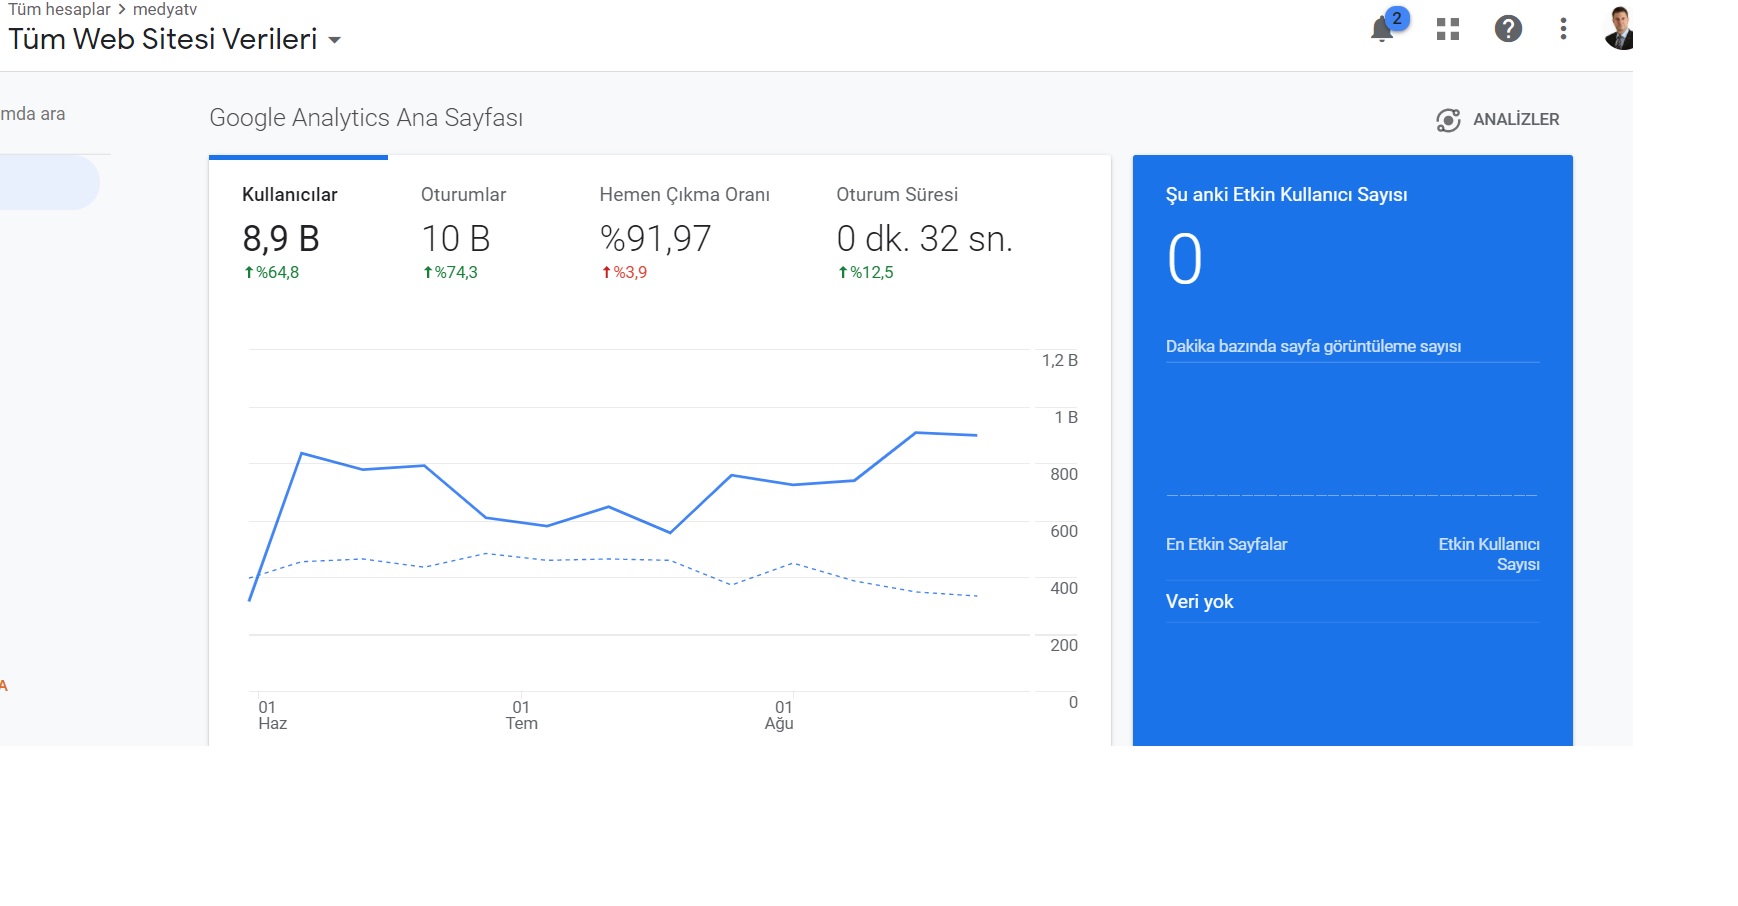Image resolution: width=1738 pixels, height=906 pixels.
Task: Open the Google apps grid icon
Action: 1448,29
